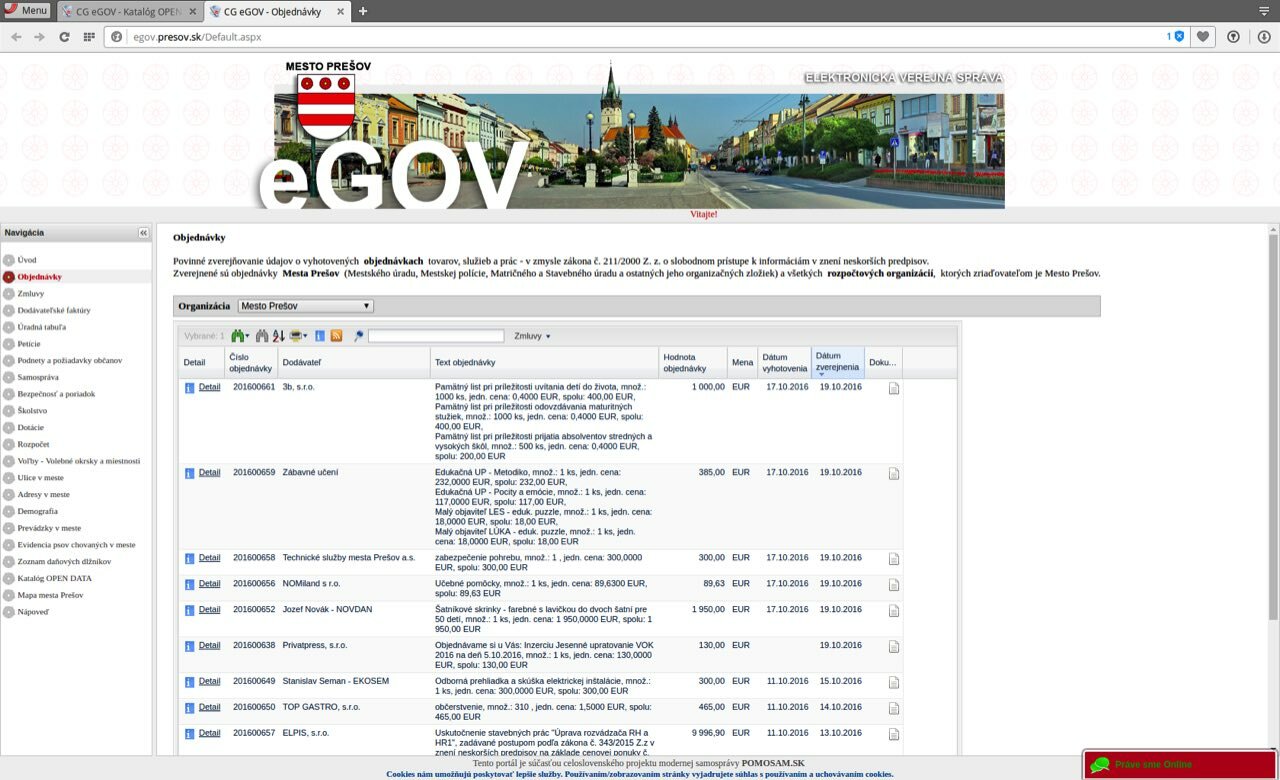Click the RSS feed icon in toolbar
Viewport: 1280px width, 780px height.
coord(337,336)
